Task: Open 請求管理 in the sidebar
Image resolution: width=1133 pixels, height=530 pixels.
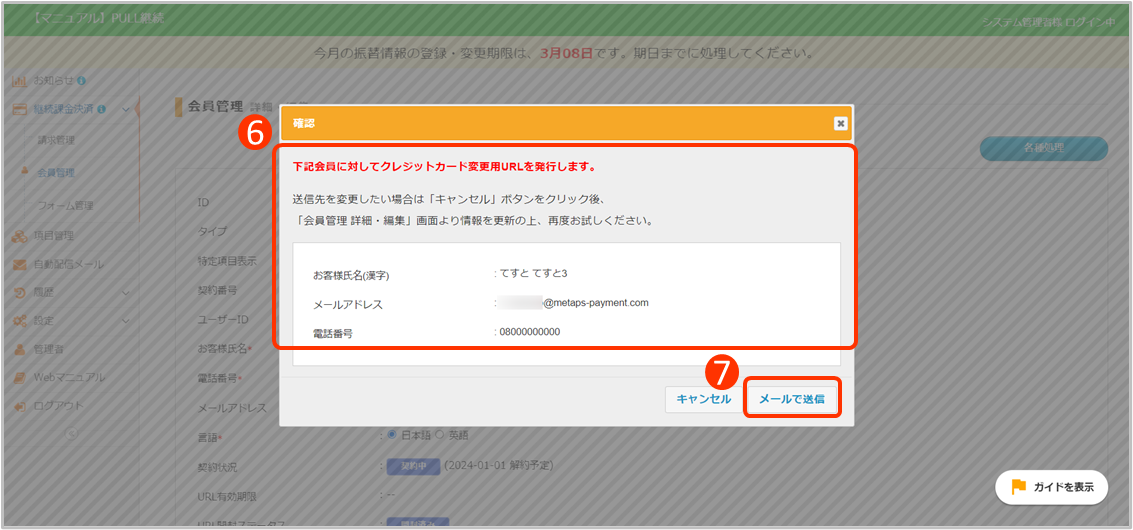Action: (56, 140)
